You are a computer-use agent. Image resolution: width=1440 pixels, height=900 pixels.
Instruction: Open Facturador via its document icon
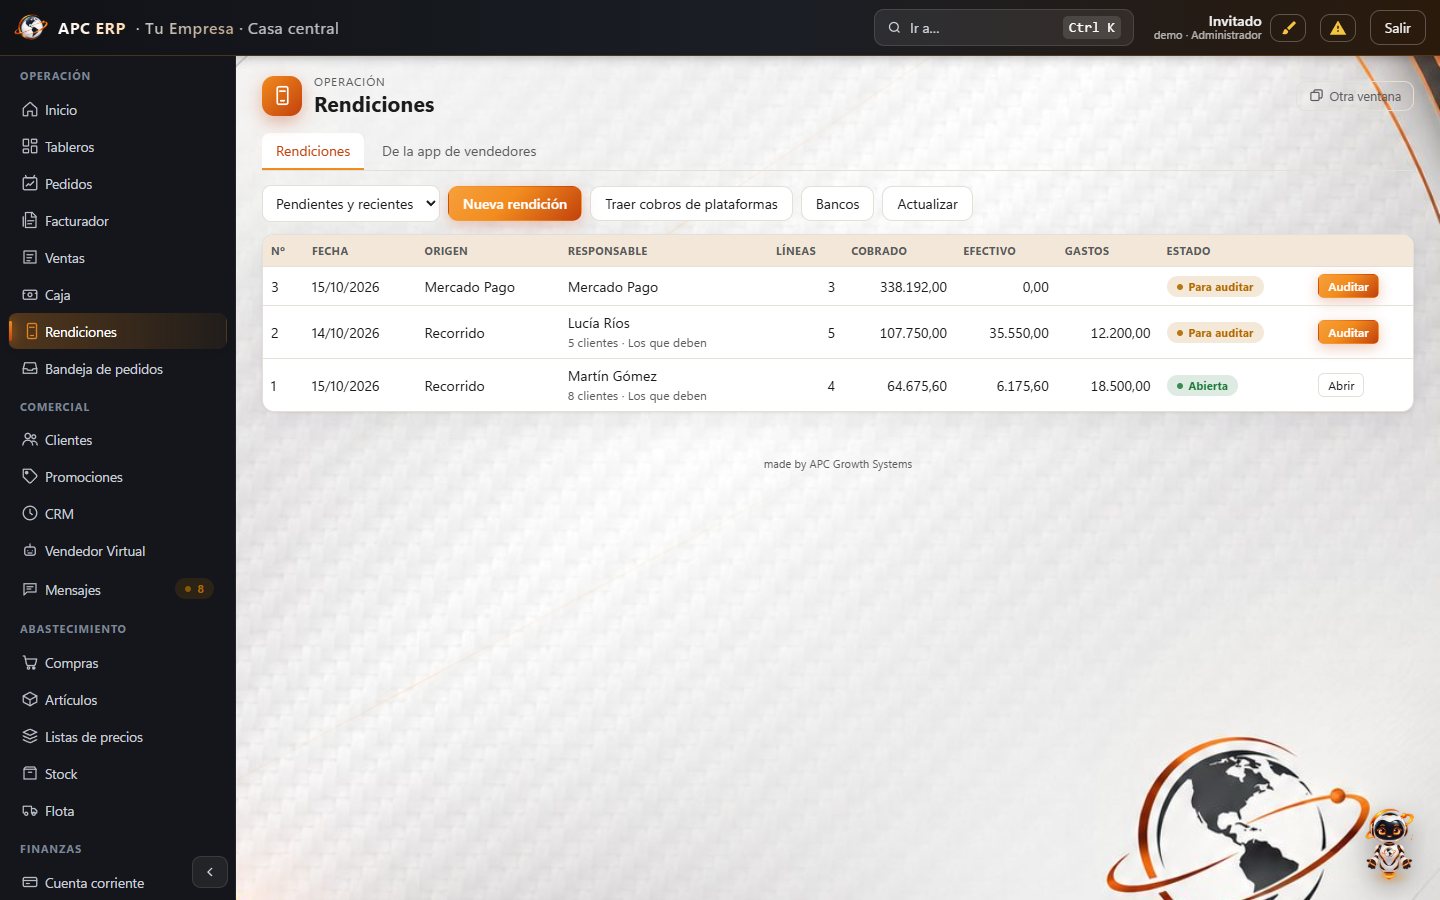pos(30,221)
